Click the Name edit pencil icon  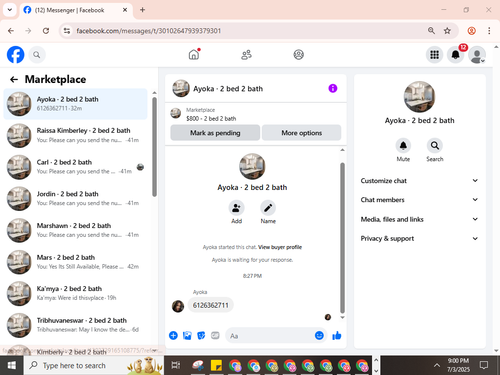coord(268,208)
